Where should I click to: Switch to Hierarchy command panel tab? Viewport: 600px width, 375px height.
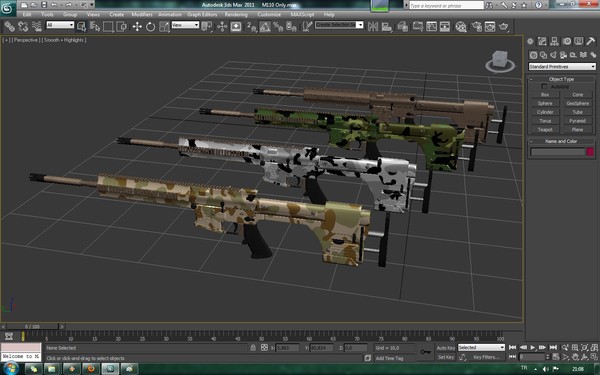554,41
